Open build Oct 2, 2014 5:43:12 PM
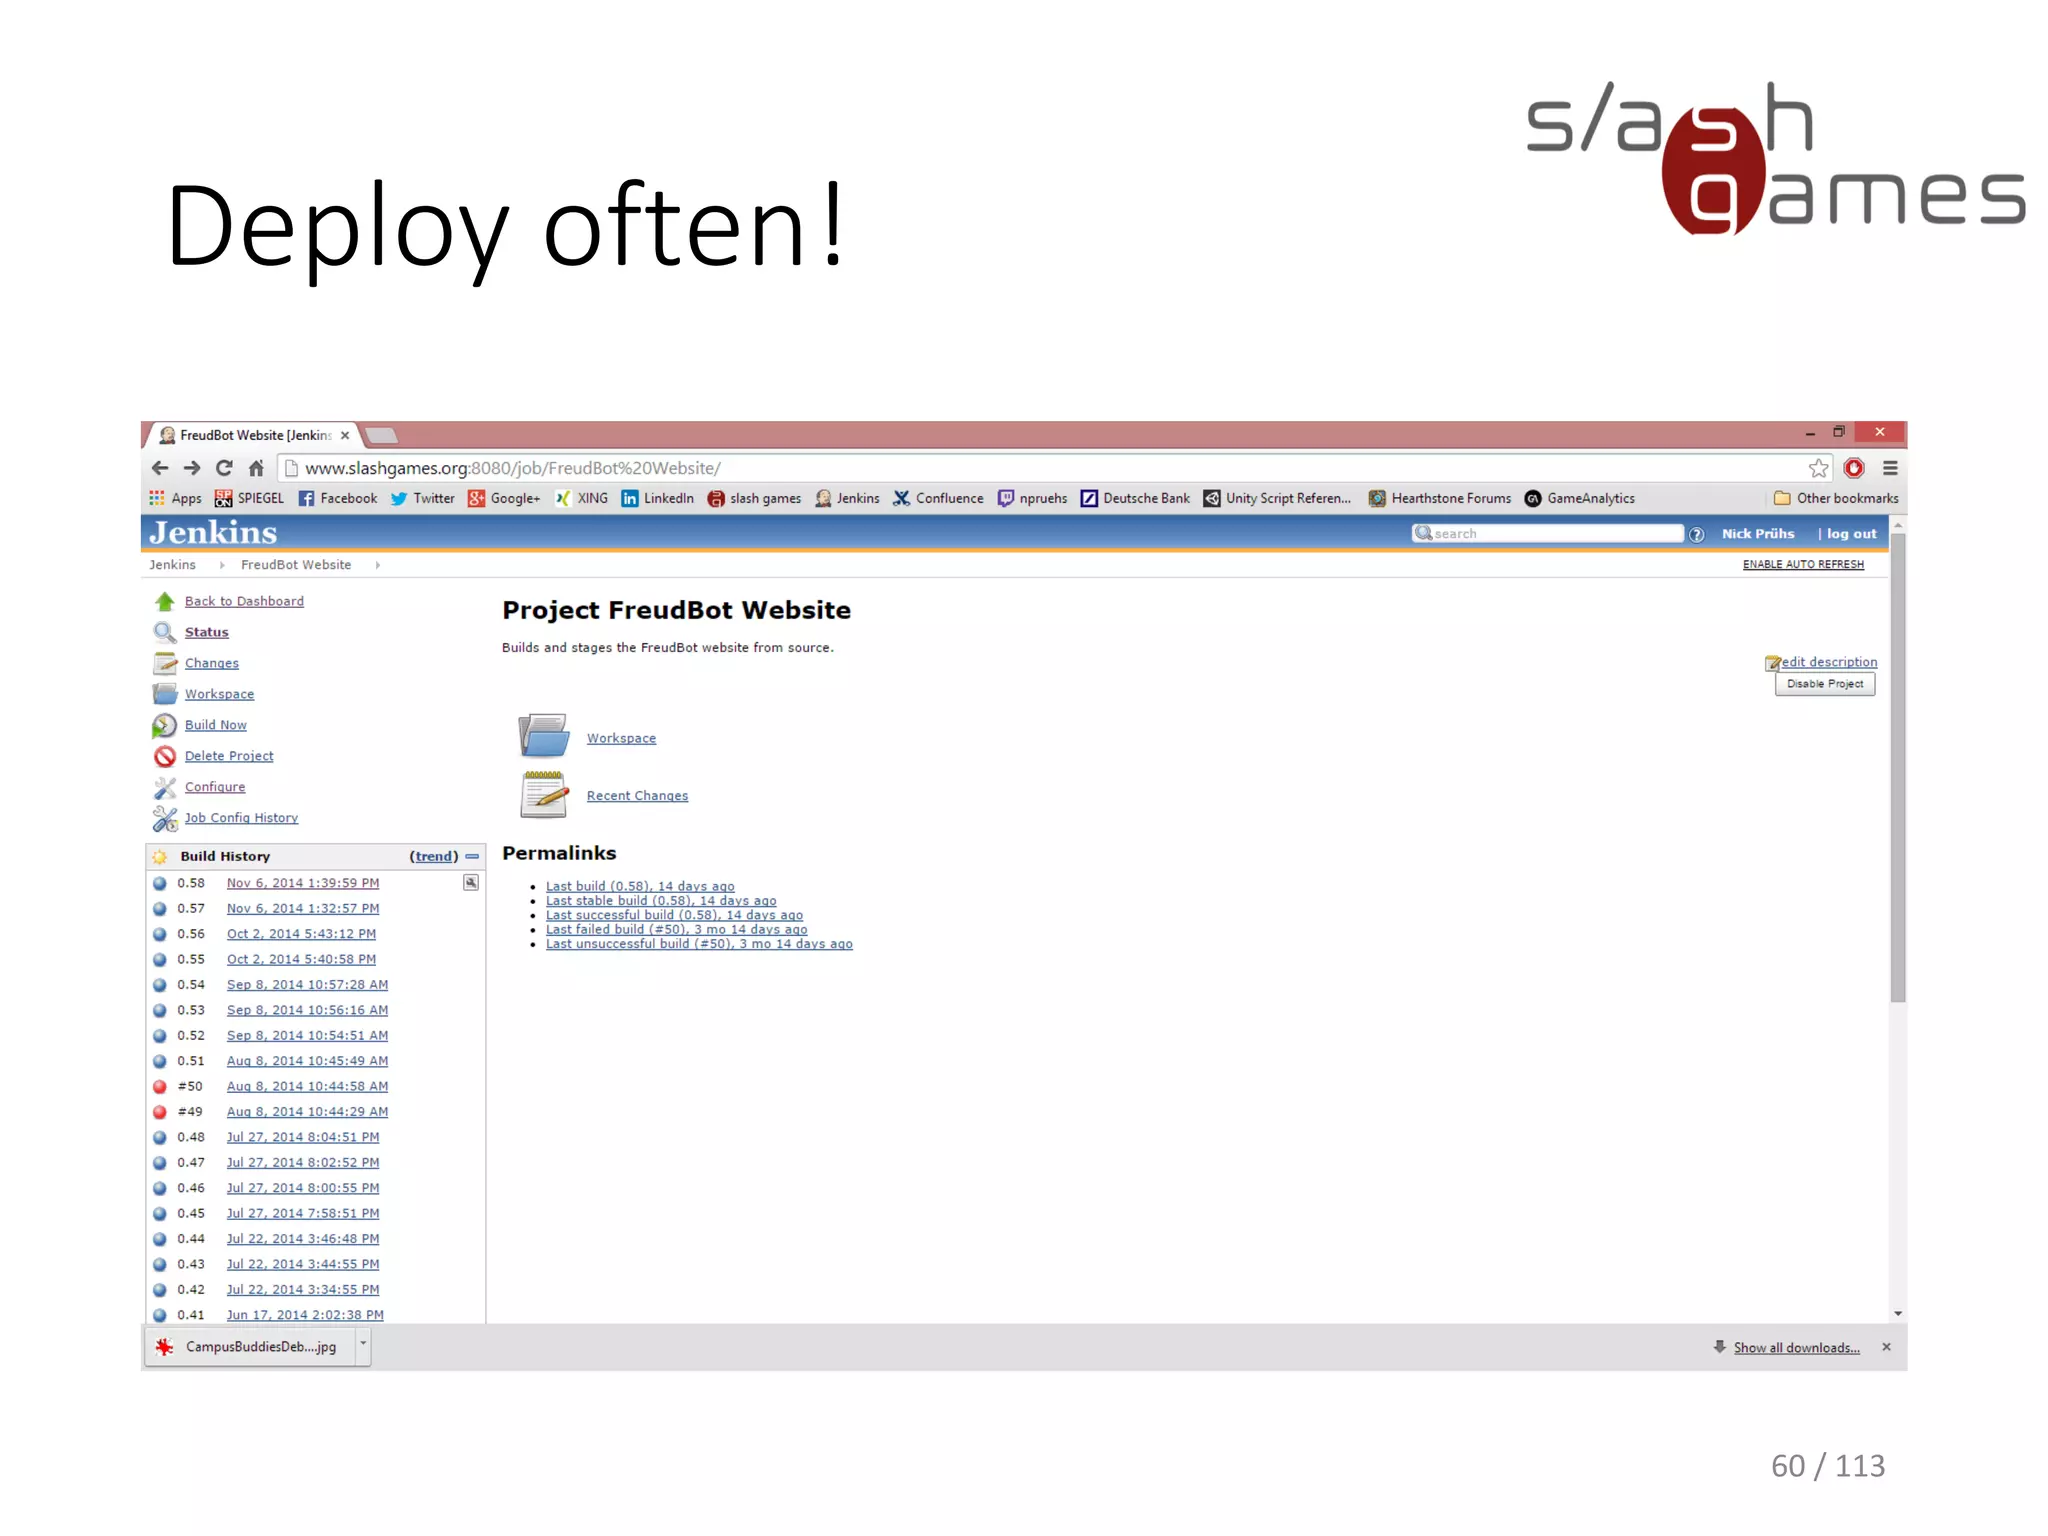 [x=301, y=934]
